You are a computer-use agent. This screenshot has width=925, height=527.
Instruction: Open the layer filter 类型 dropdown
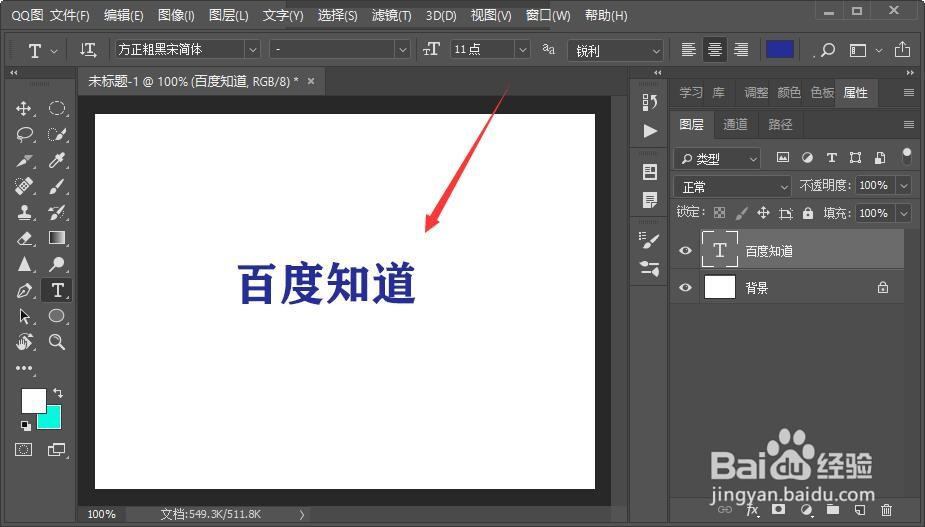click(x=717, y=159)
